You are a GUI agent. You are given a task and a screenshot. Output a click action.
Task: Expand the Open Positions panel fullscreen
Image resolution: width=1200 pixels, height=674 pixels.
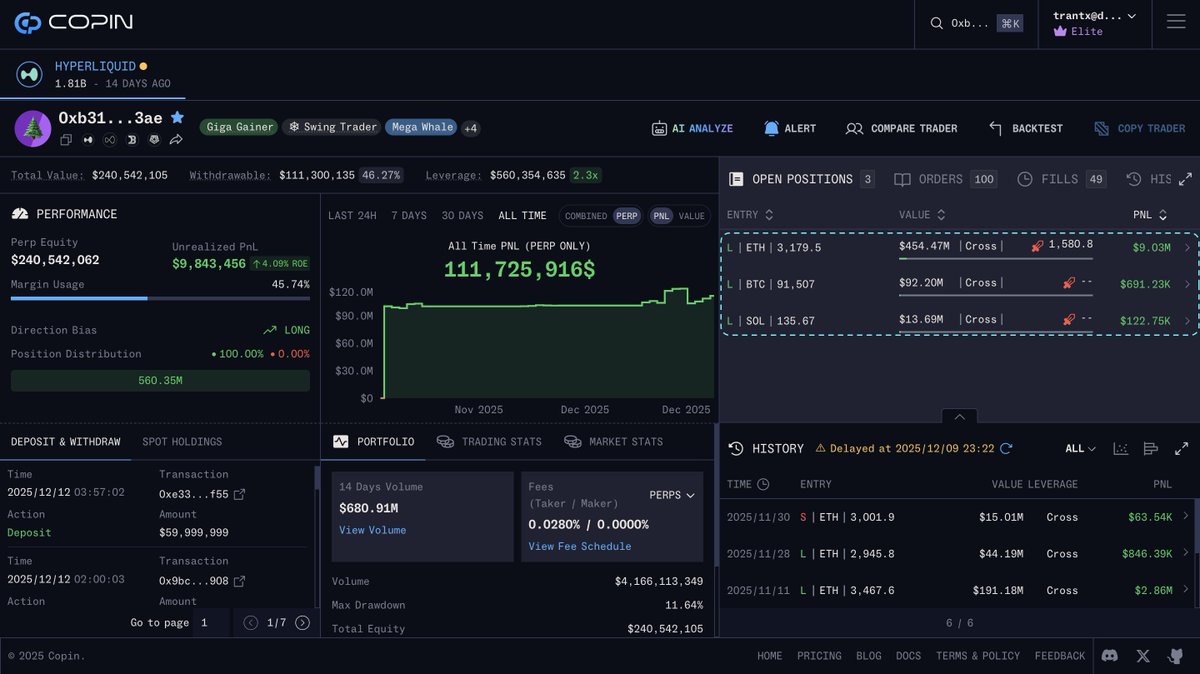click(1185, 179)
